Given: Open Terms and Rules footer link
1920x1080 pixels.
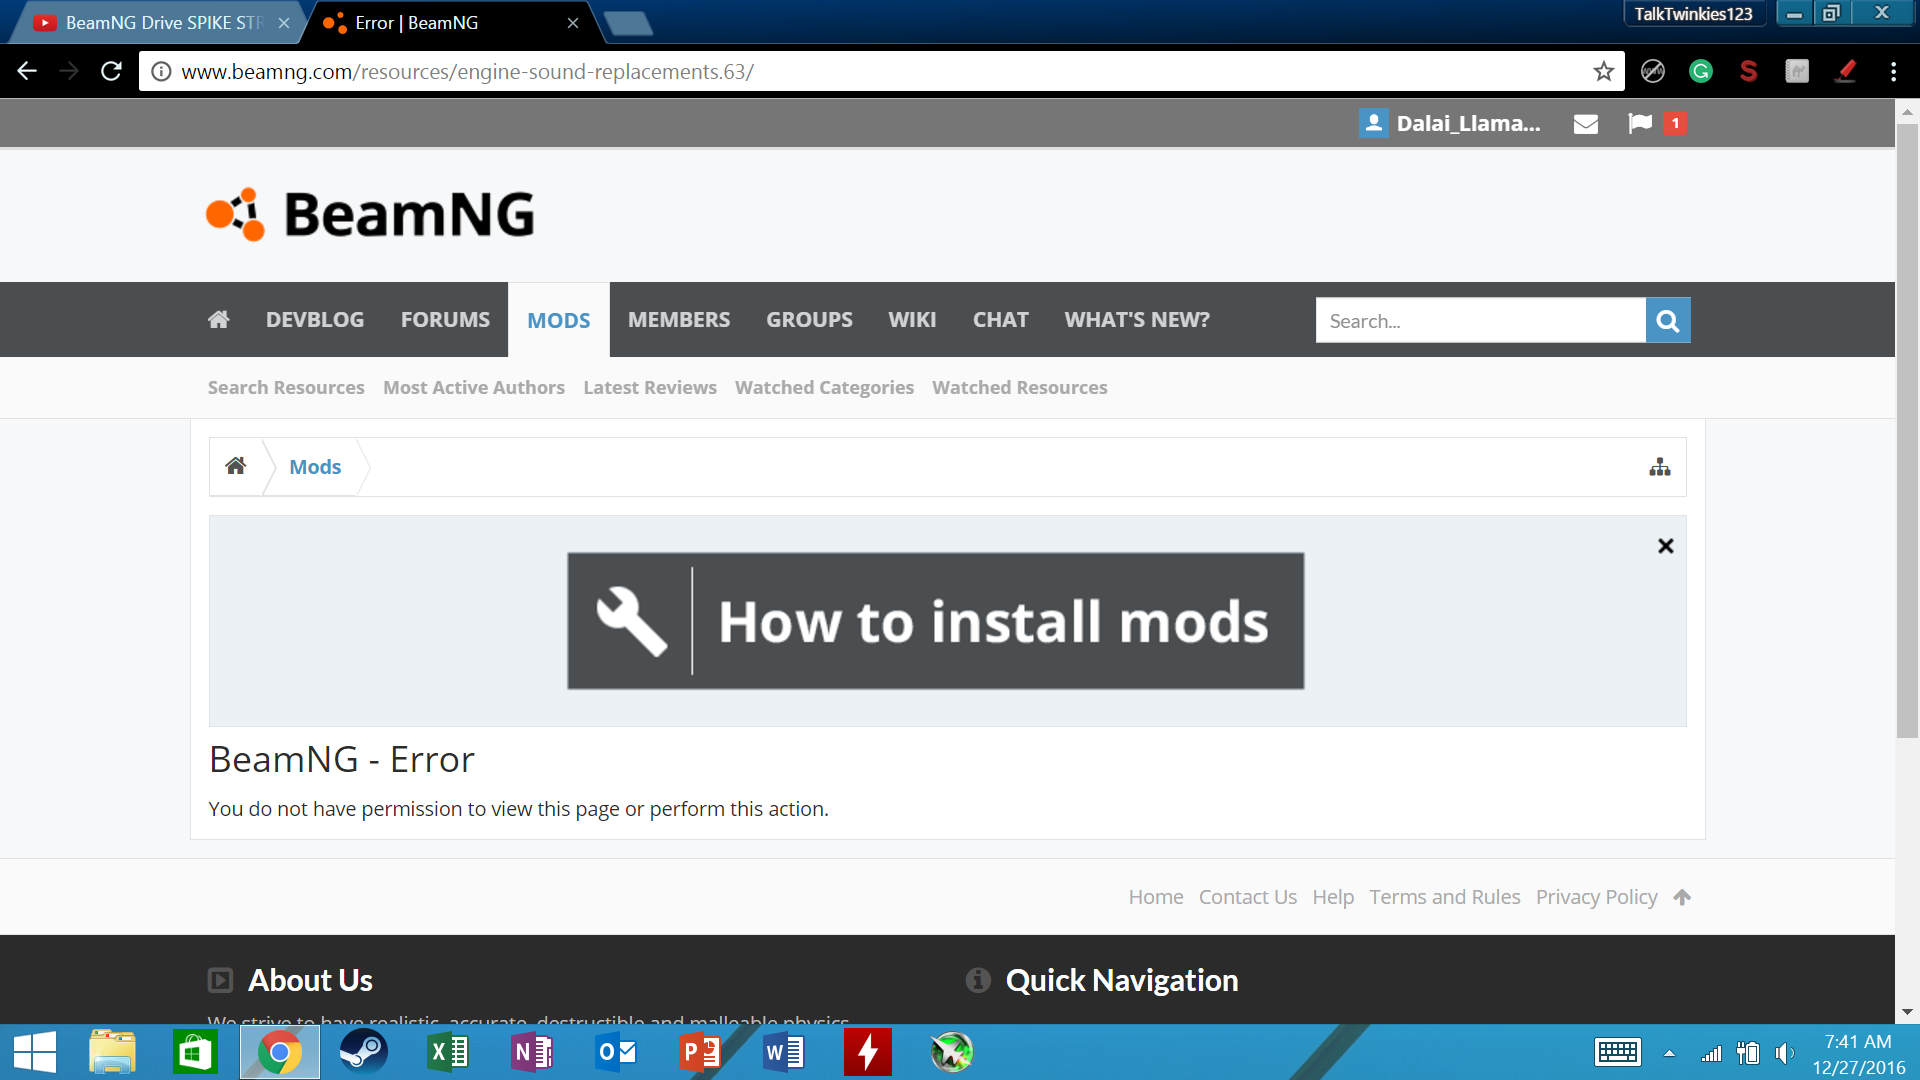Looking at the screenshot, I should pyautogui.click(x=1445, y=897).
